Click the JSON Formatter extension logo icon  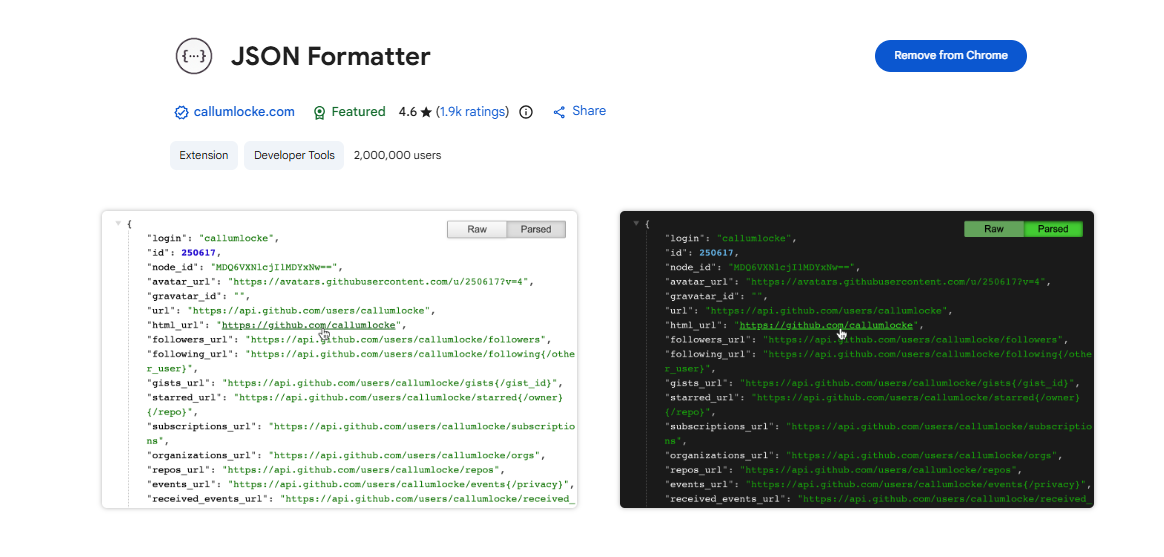pos(194,56)
